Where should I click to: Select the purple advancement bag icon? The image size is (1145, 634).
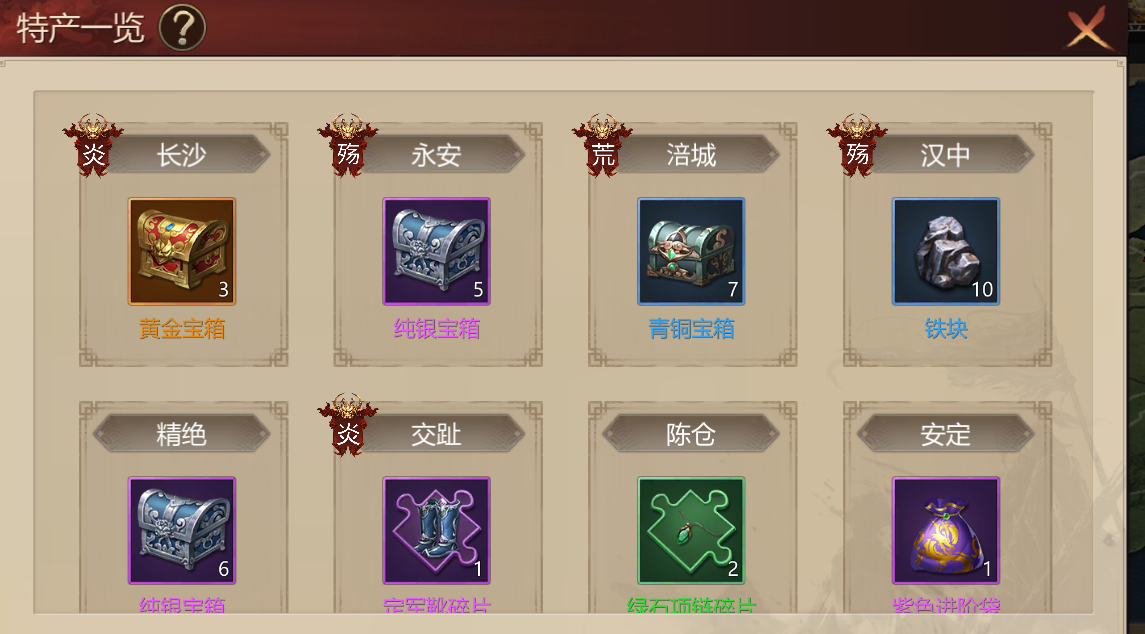946,530
